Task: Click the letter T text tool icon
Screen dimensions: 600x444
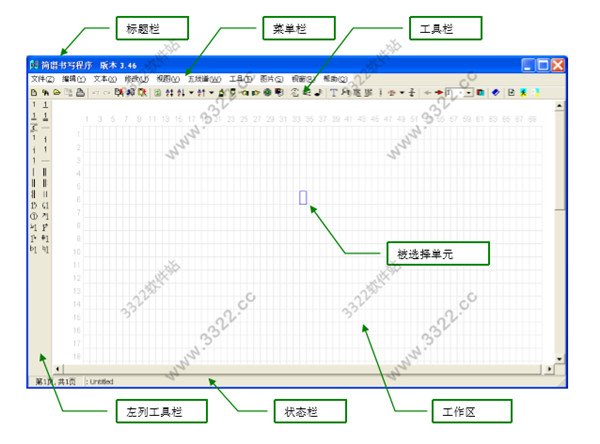Action: click(x=333, y=92)
